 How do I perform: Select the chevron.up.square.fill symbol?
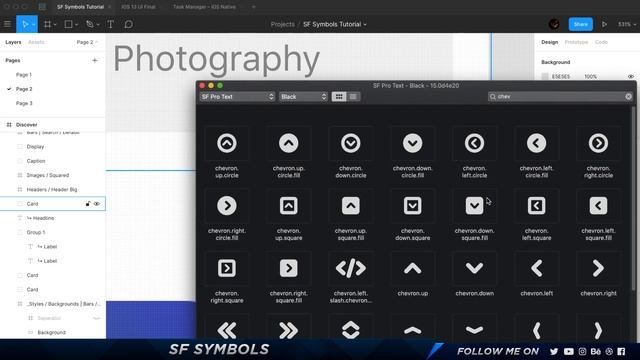[351, 206]
